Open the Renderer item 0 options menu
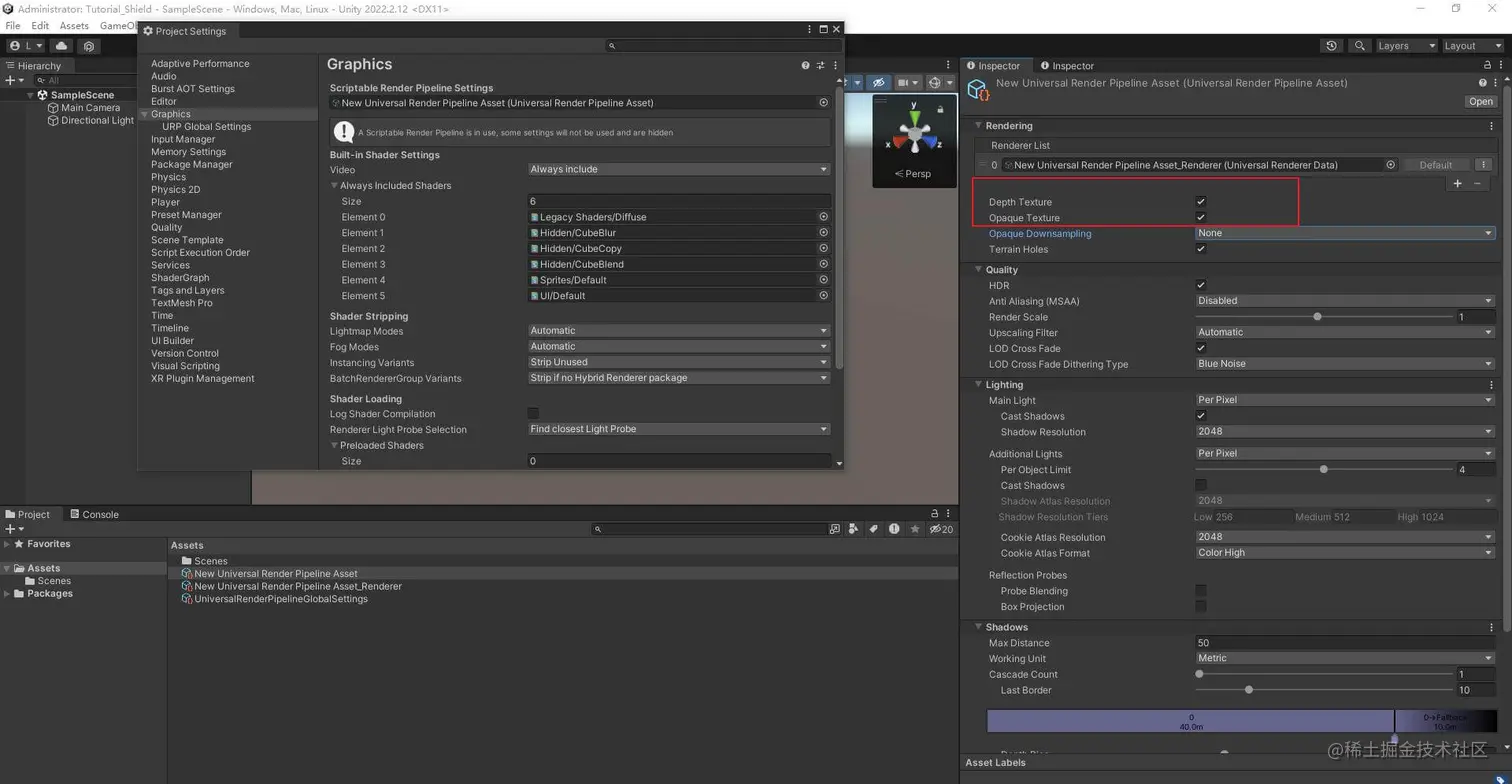 coord(1483,165)
